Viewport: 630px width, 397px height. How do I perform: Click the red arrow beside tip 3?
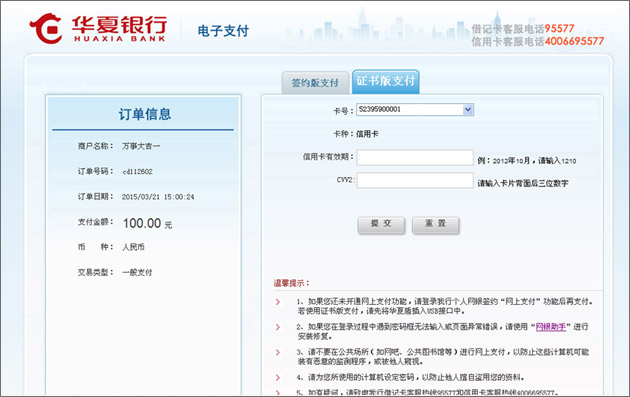tap(278, 352)
